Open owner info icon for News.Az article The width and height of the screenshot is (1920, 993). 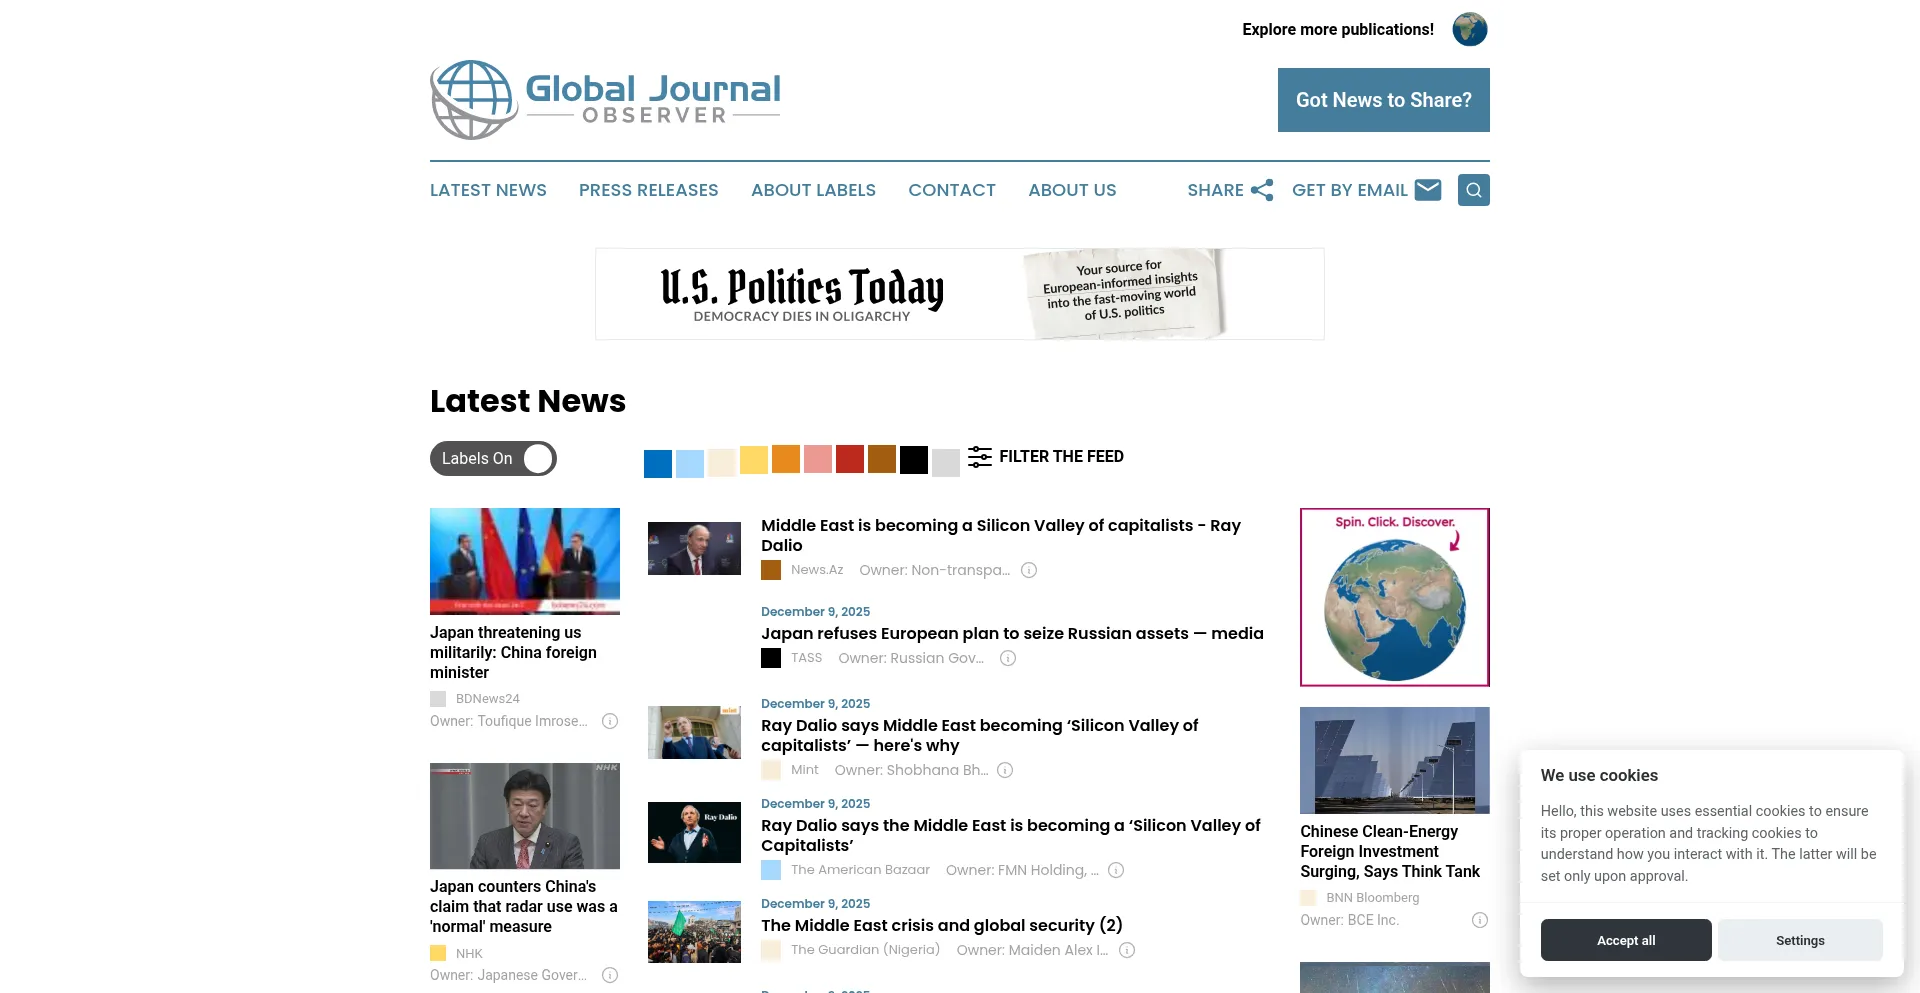tap(1029, 570)
